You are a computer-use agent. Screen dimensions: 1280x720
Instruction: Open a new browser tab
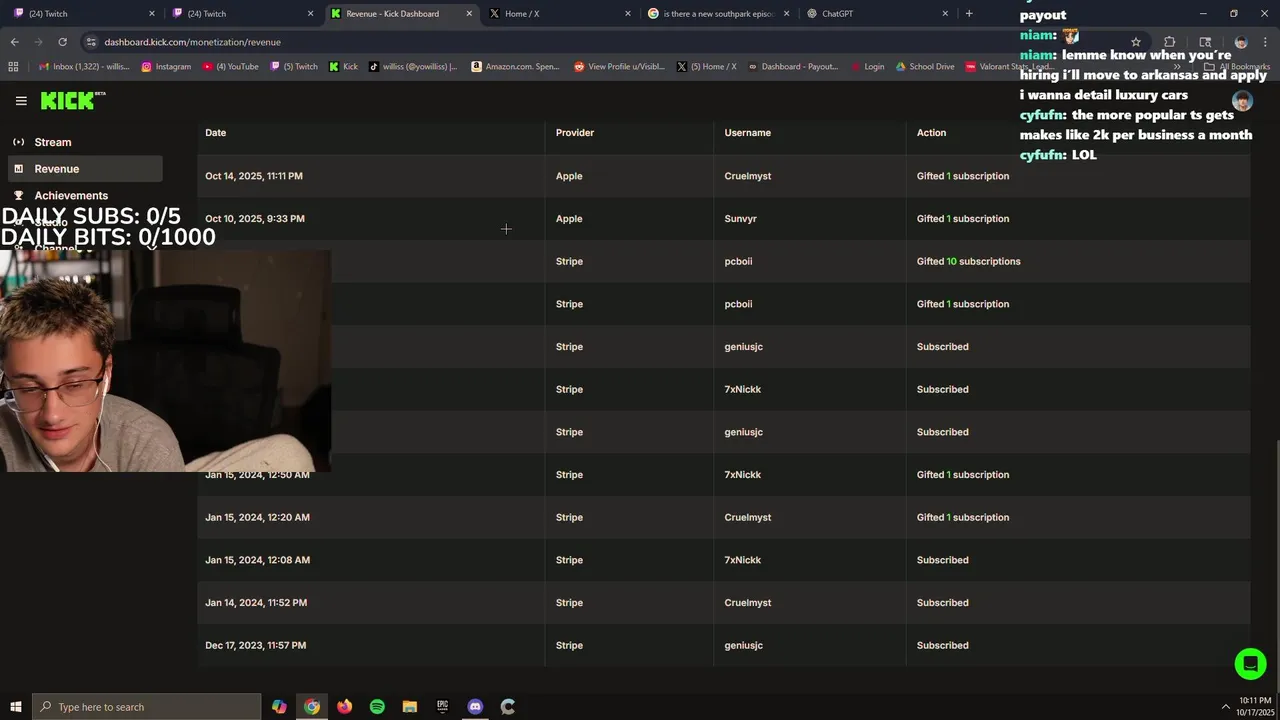click(968, 14)
